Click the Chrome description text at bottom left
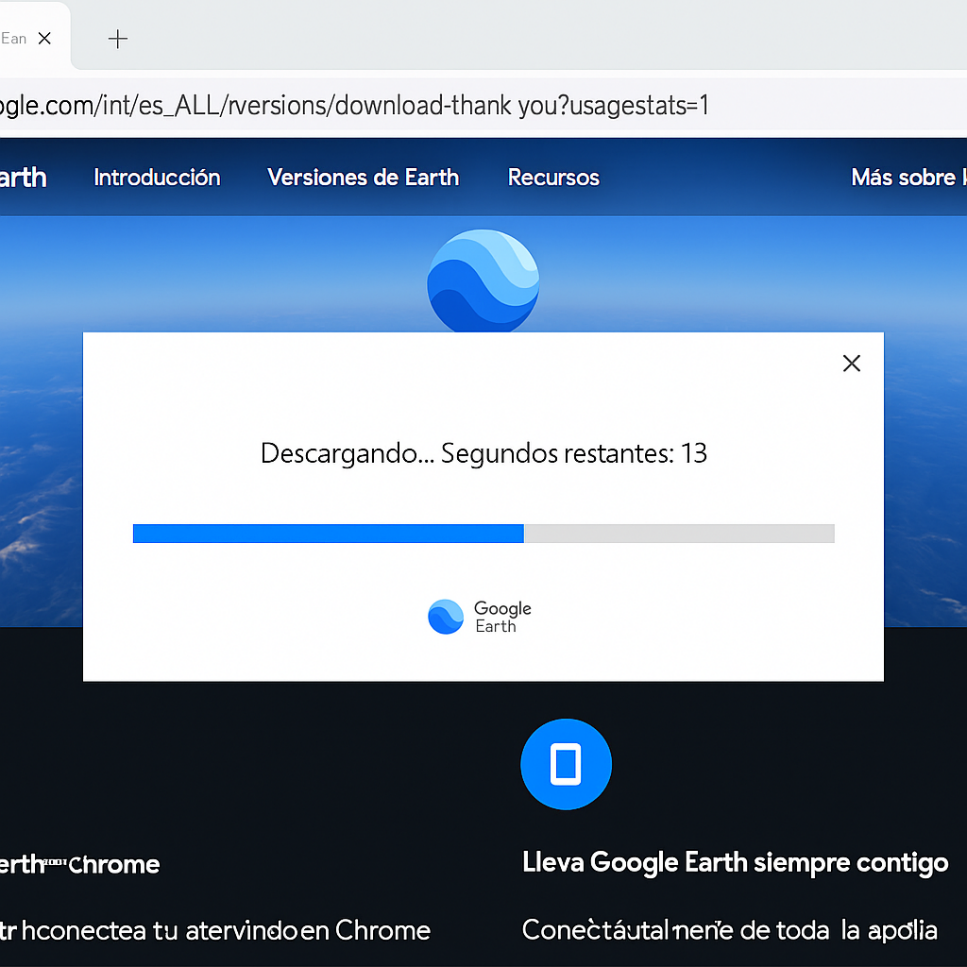The width and height of the screenshot is (967, 967). pyautogui.click(x=215, y=930)
